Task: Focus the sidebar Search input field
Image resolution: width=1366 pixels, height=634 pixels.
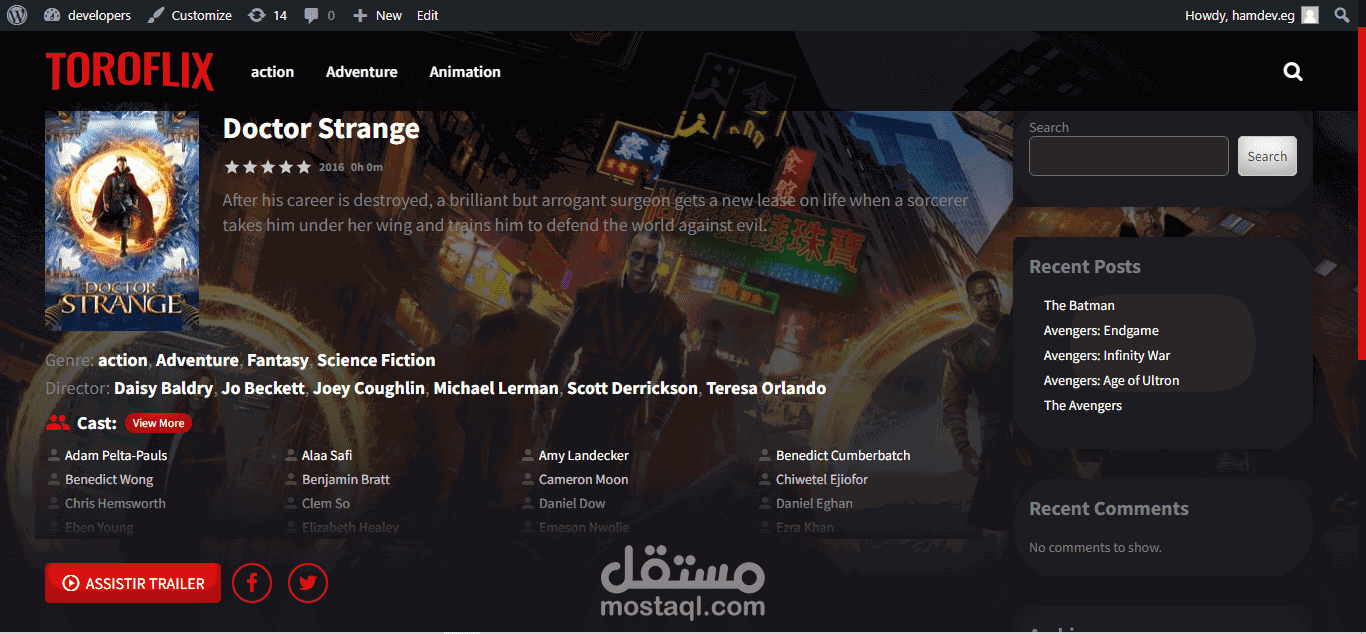Action: pyautogui.click(x=1128, y=156)
